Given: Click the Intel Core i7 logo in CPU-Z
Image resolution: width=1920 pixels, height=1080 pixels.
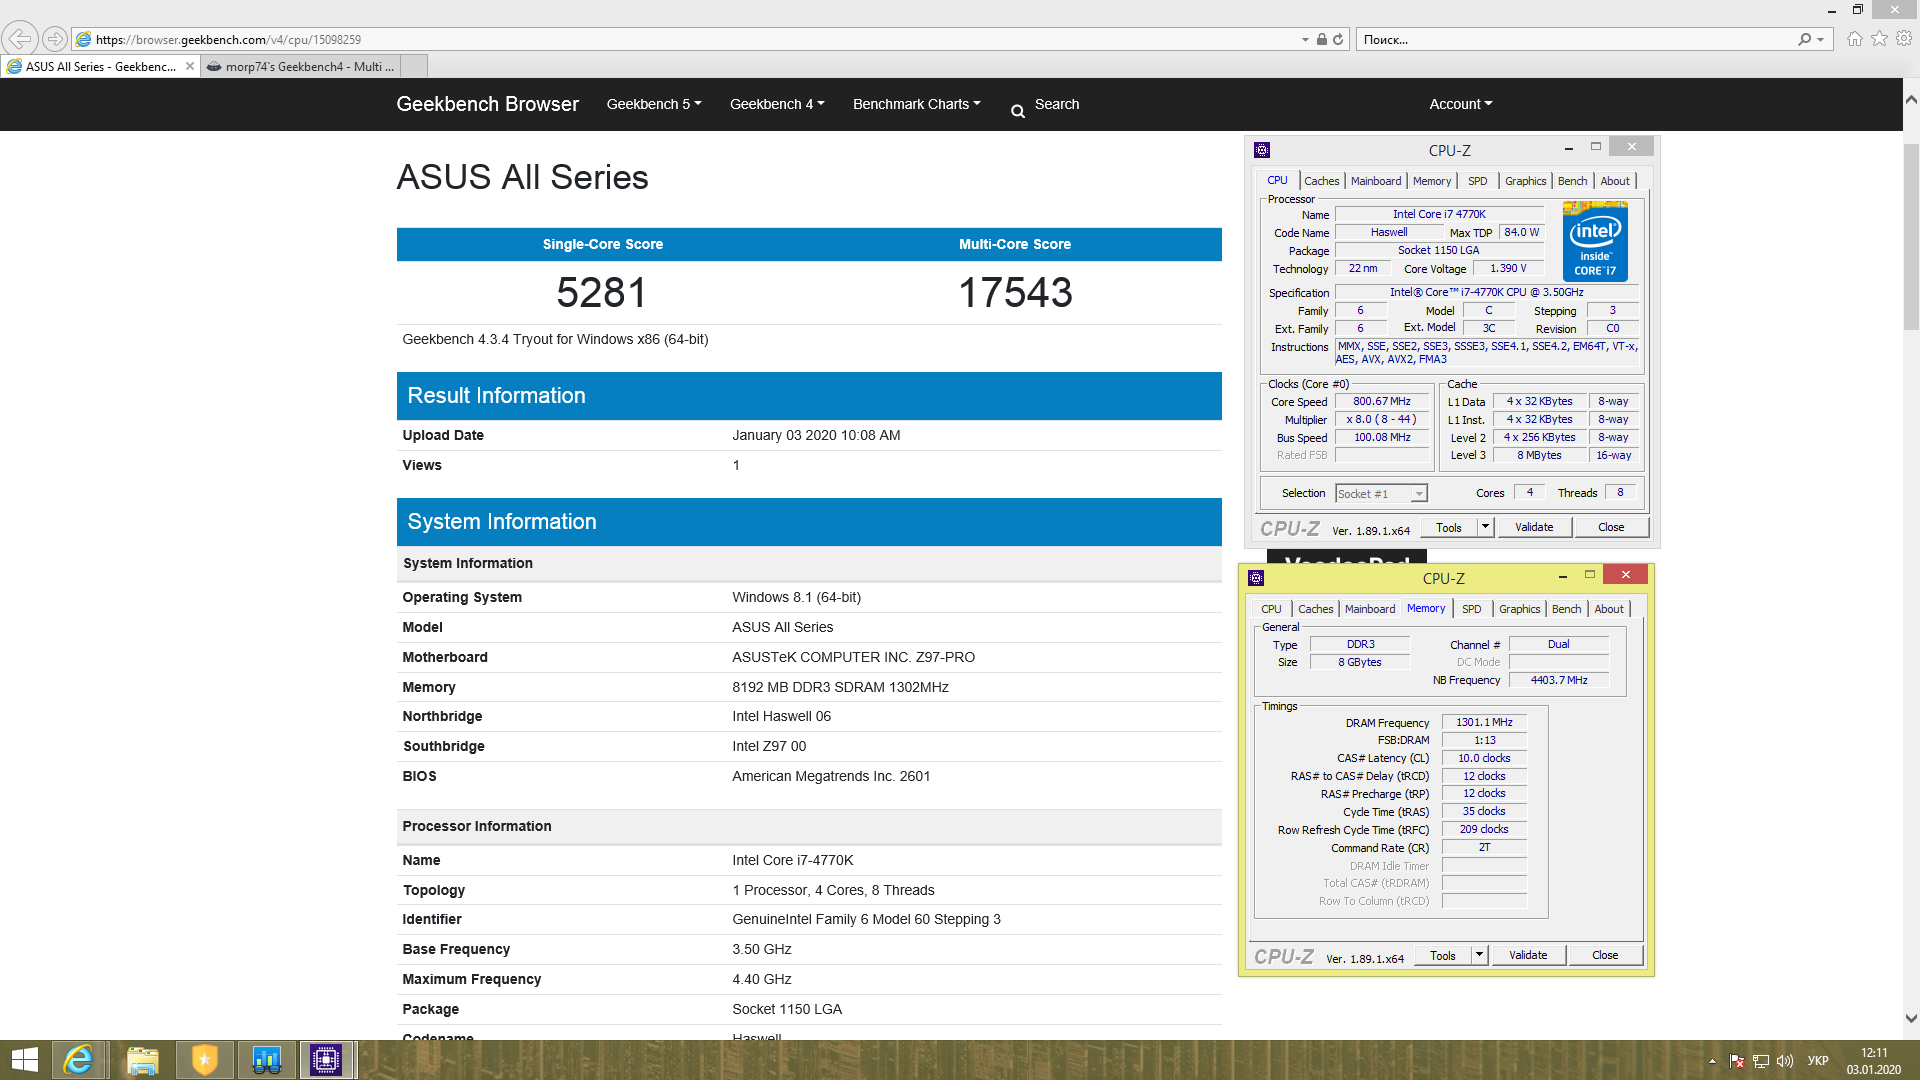Looking at the screenshot, I should coord(1595,241).
